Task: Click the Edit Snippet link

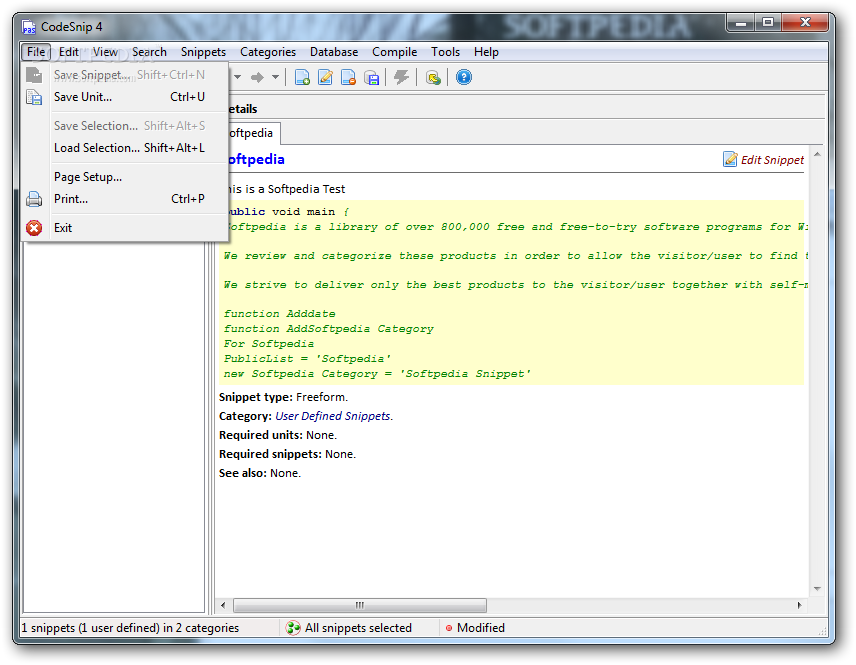Action: click(x=772, y=160)
